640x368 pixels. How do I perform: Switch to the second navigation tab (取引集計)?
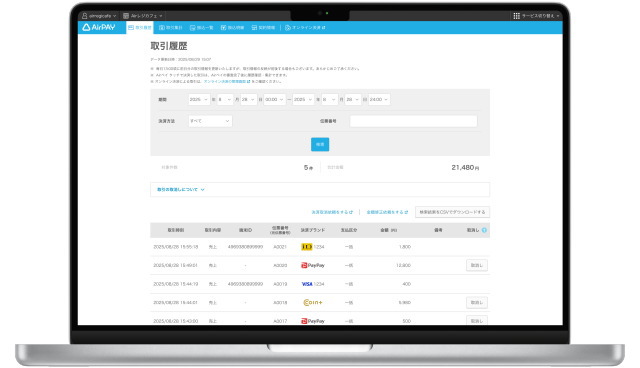point(171,27)
